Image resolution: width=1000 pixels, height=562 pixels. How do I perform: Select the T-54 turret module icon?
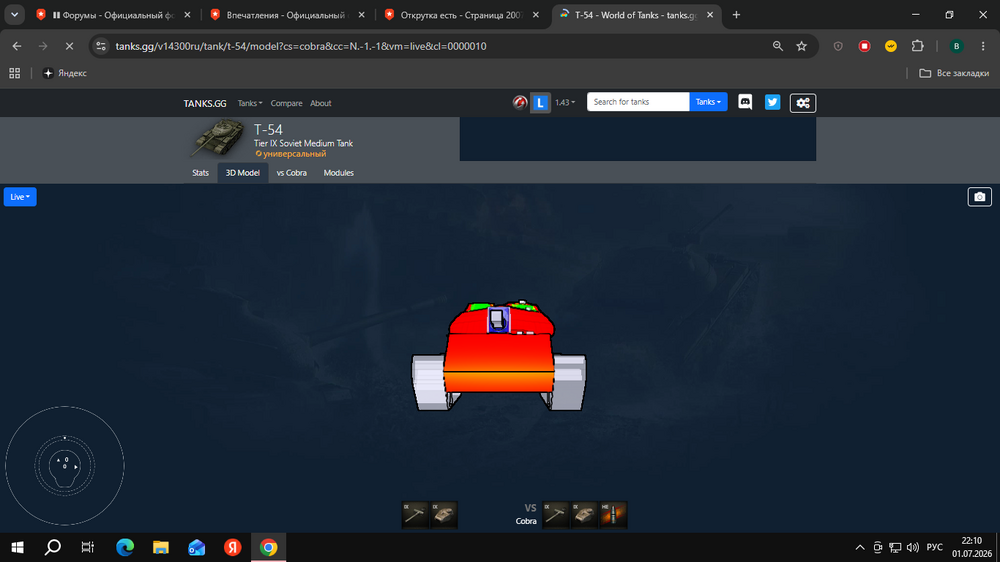pyautogui.click(x=444, y=515)
